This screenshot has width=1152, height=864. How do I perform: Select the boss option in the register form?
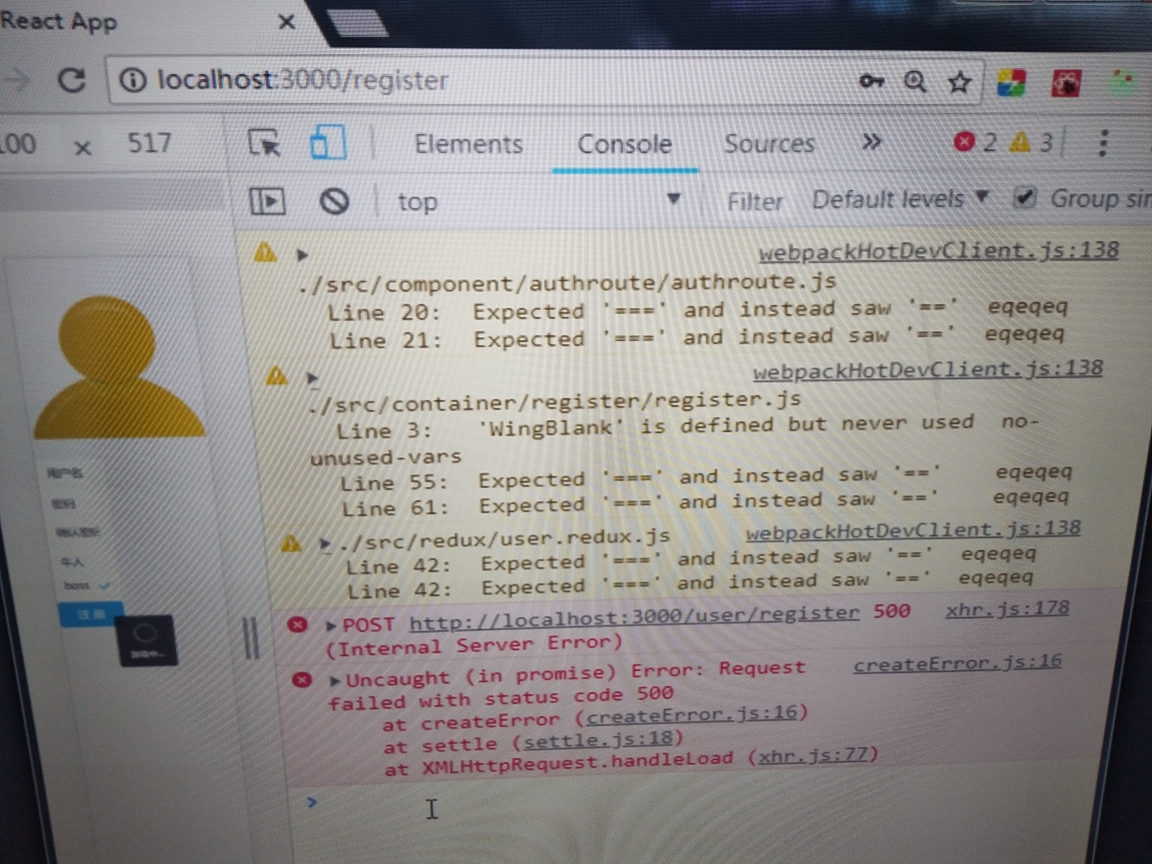click(x=87, y=586)
